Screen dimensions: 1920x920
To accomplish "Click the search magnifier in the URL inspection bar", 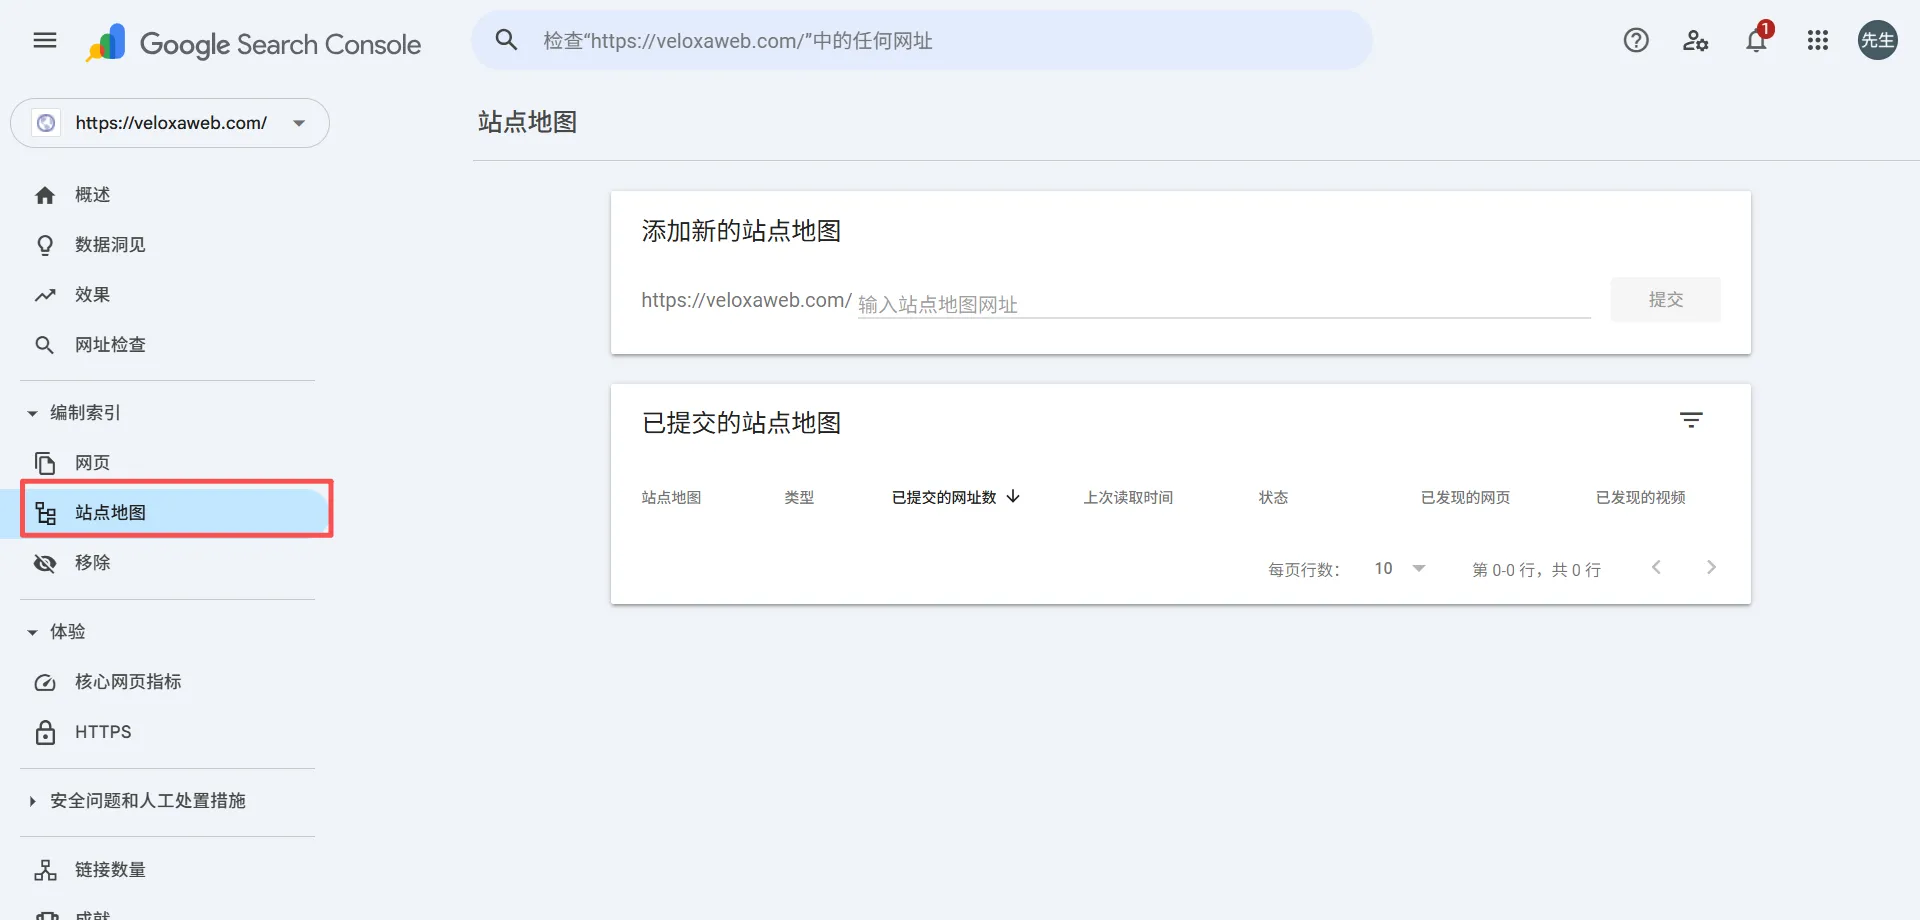I will [506, 39].
